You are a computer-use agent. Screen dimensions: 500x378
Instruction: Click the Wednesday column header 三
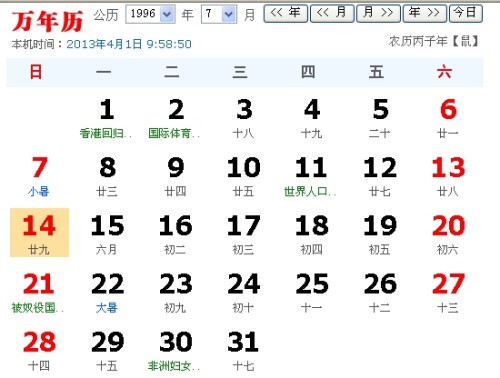(240, 72)
